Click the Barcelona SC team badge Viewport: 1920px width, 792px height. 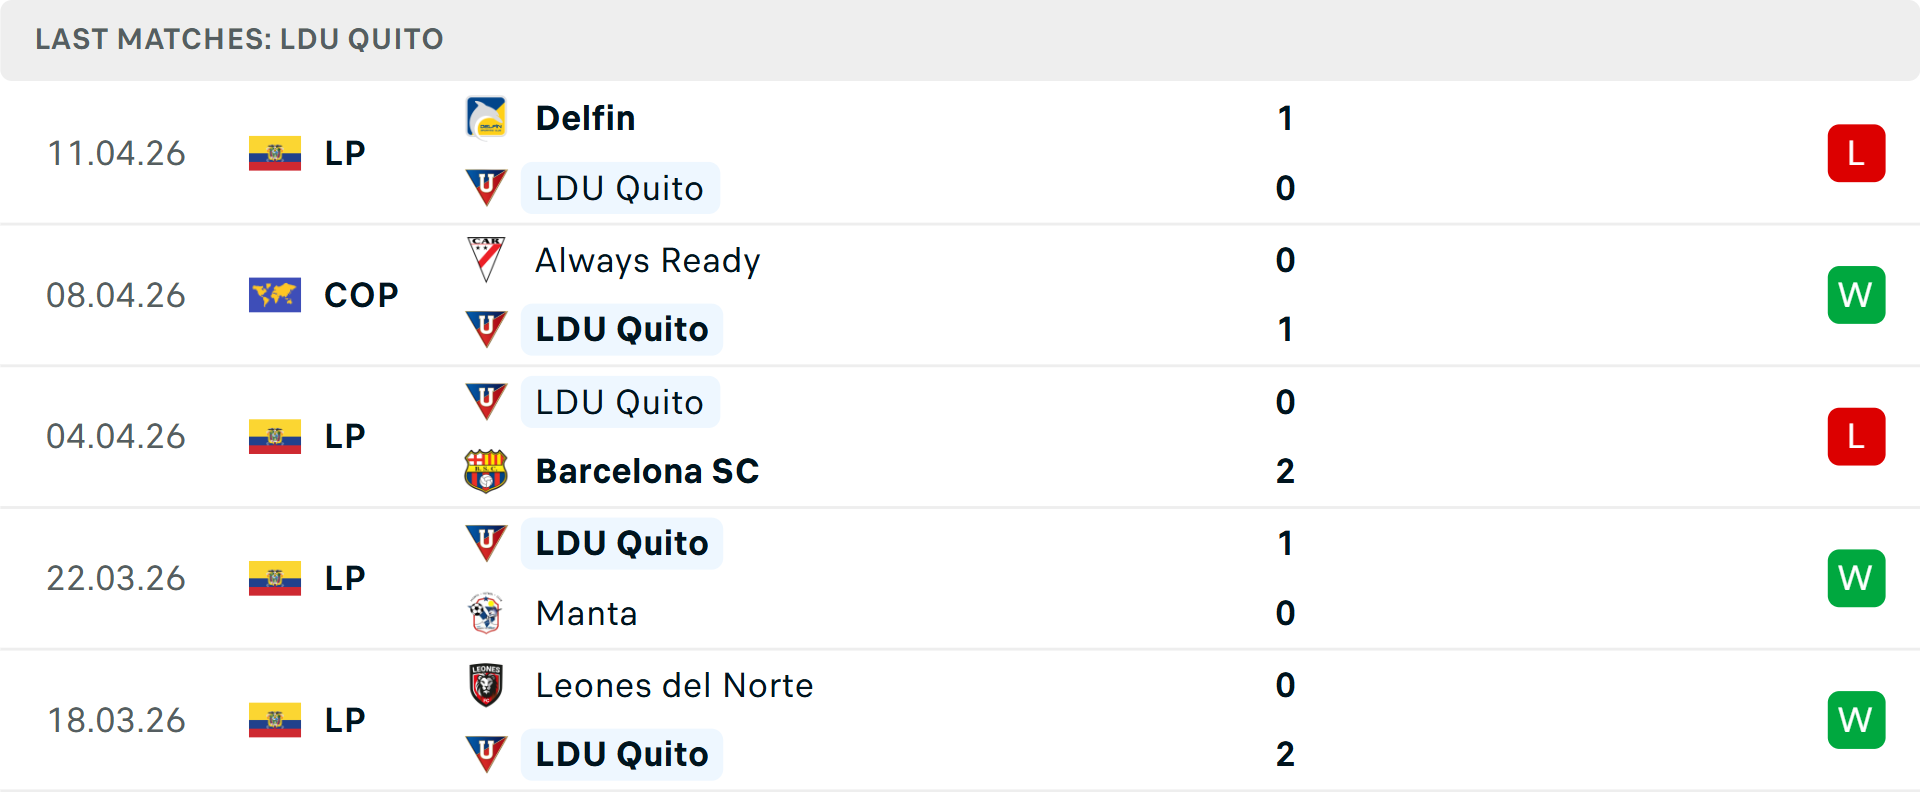(x=486, y=471)
